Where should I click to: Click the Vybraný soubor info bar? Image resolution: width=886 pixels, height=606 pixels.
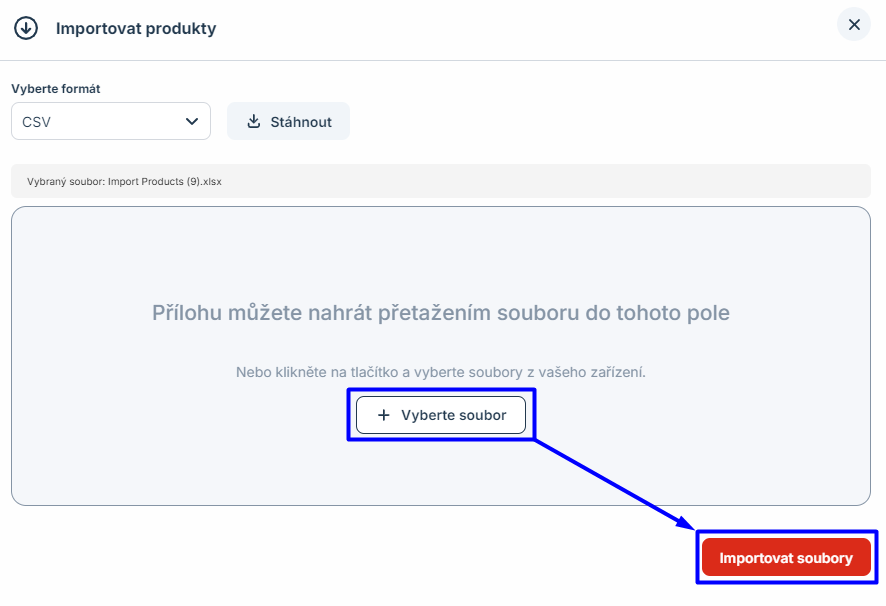coord(500,182)
